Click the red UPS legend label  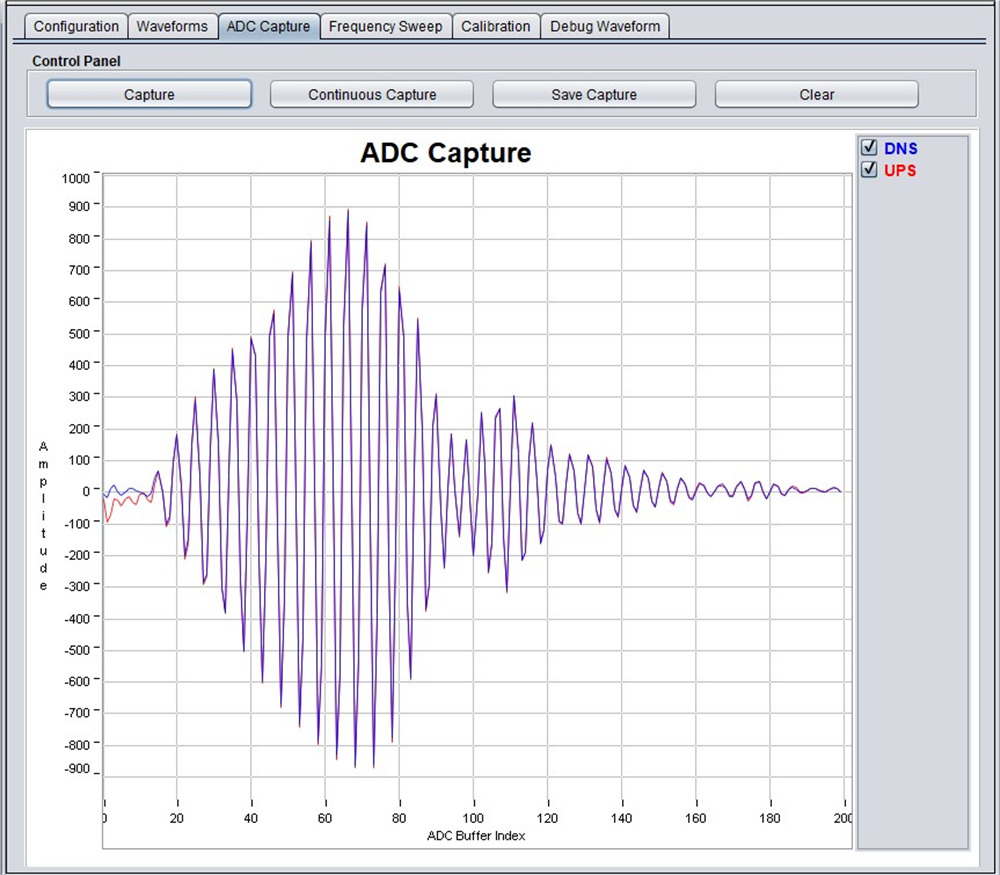pyautogui.click(x=900, y=171)
